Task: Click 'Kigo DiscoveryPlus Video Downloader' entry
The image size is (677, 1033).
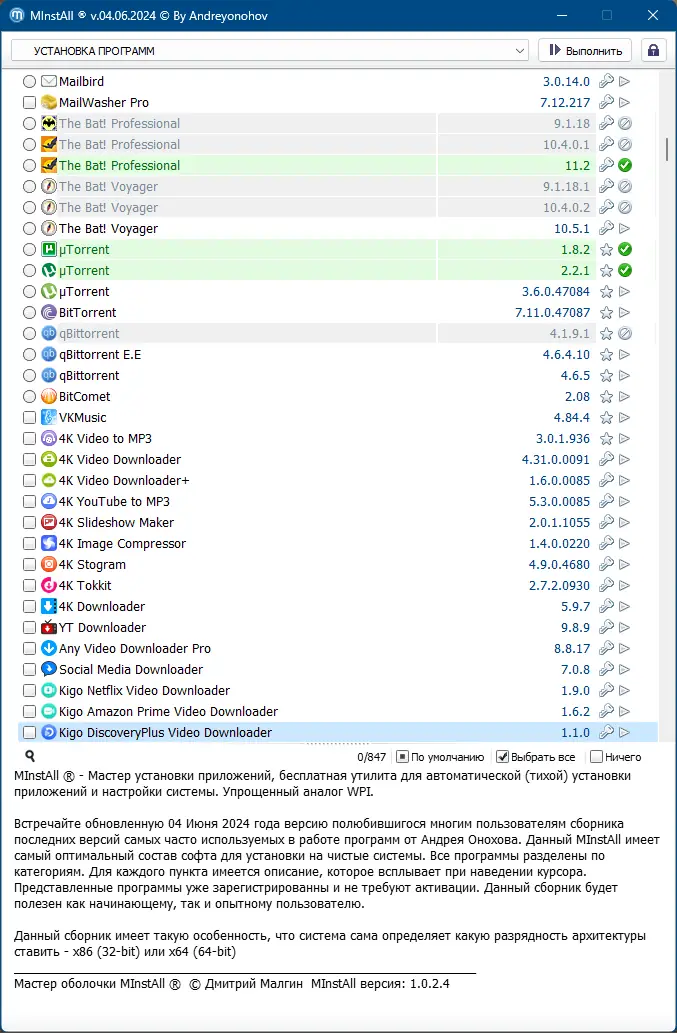Action: point(165,733)
